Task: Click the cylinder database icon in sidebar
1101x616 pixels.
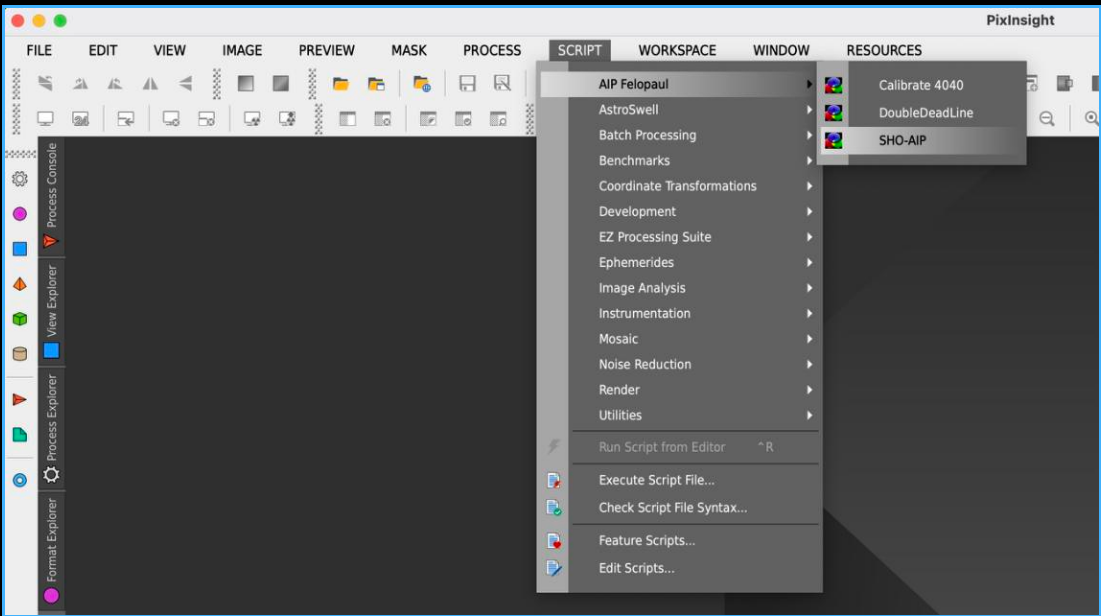Action: (x=19, y=353)
